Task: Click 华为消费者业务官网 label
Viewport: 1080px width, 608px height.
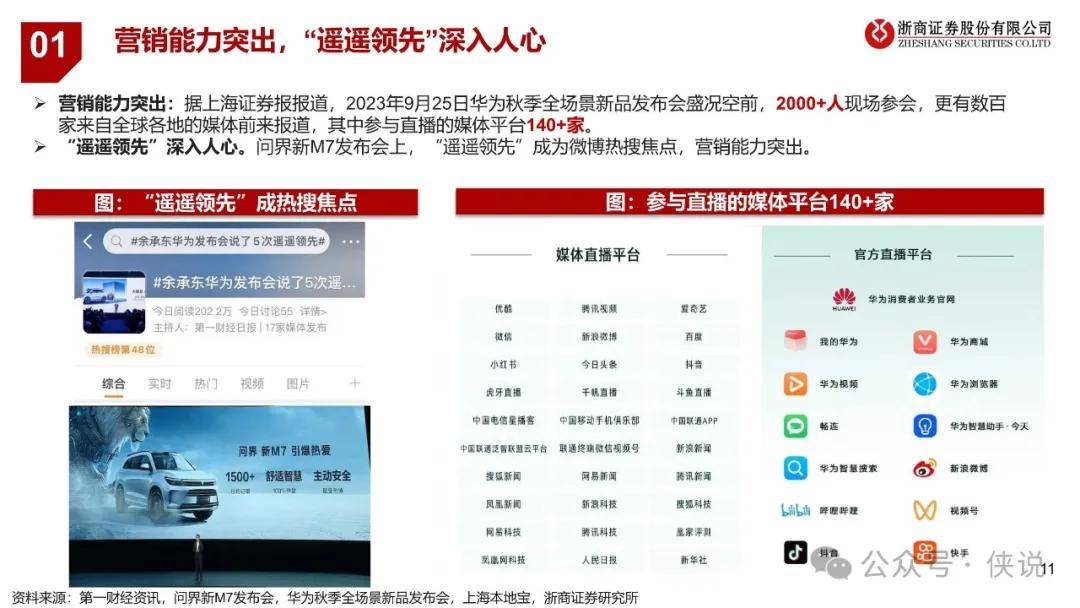Action: [x=911, y=300]
